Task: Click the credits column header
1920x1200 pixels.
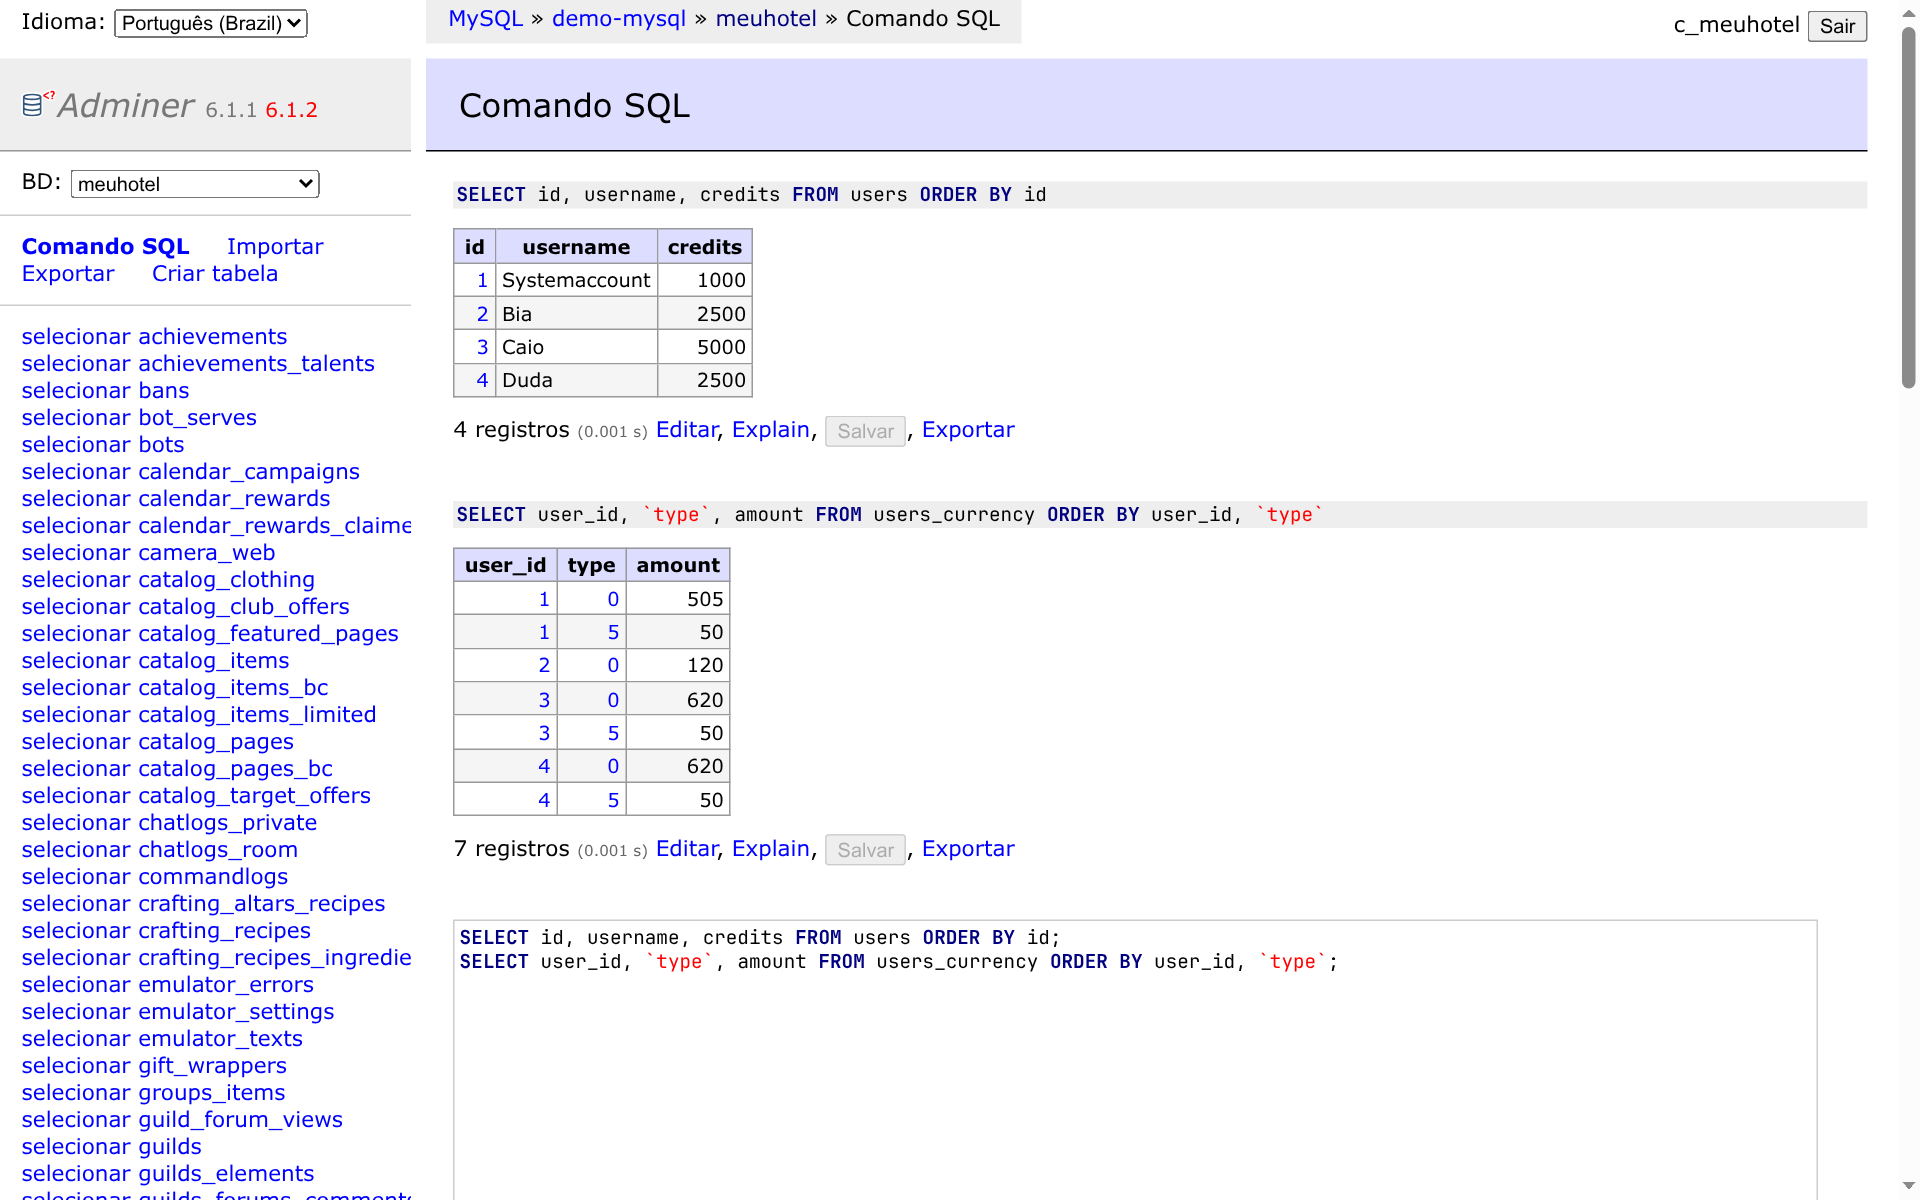Action: (705, 247)
